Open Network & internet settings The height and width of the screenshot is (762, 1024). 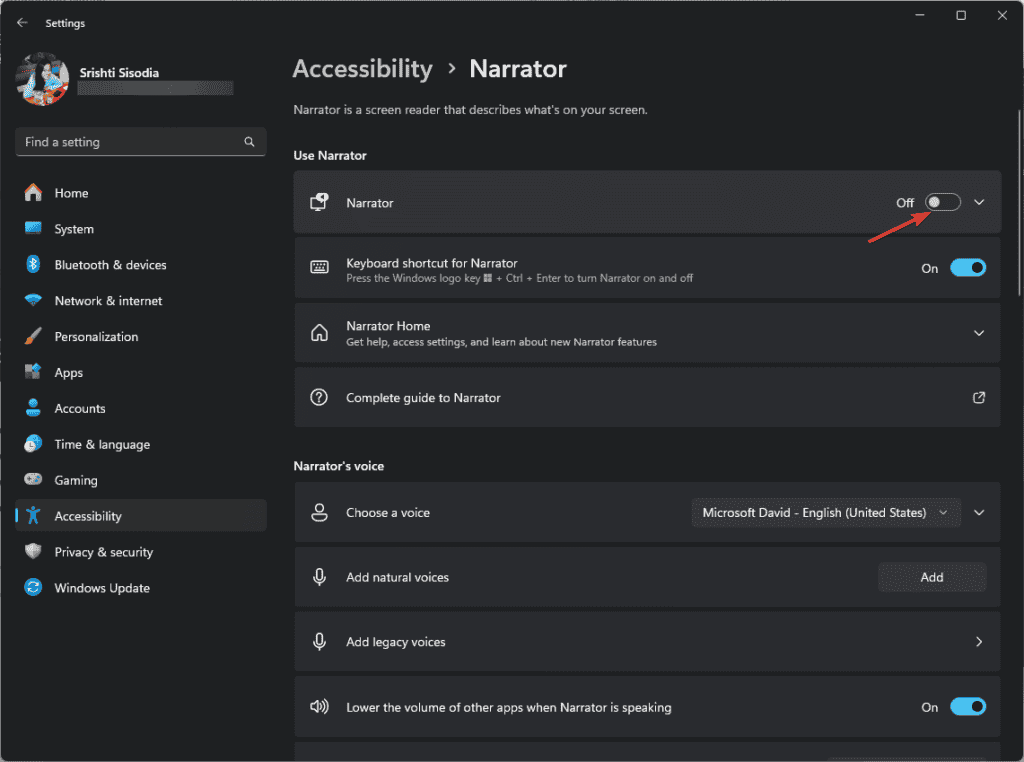[108, 301]
